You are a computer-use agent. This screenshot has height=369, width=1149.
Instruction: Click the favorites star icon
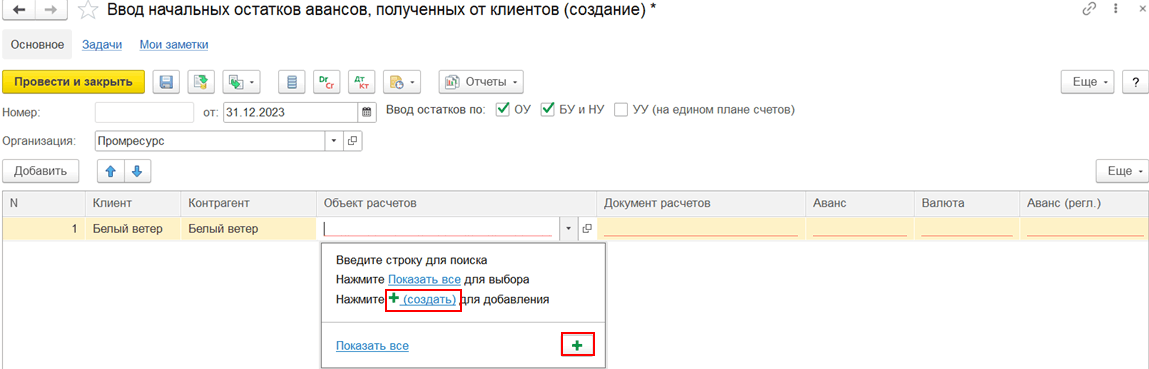87,11
